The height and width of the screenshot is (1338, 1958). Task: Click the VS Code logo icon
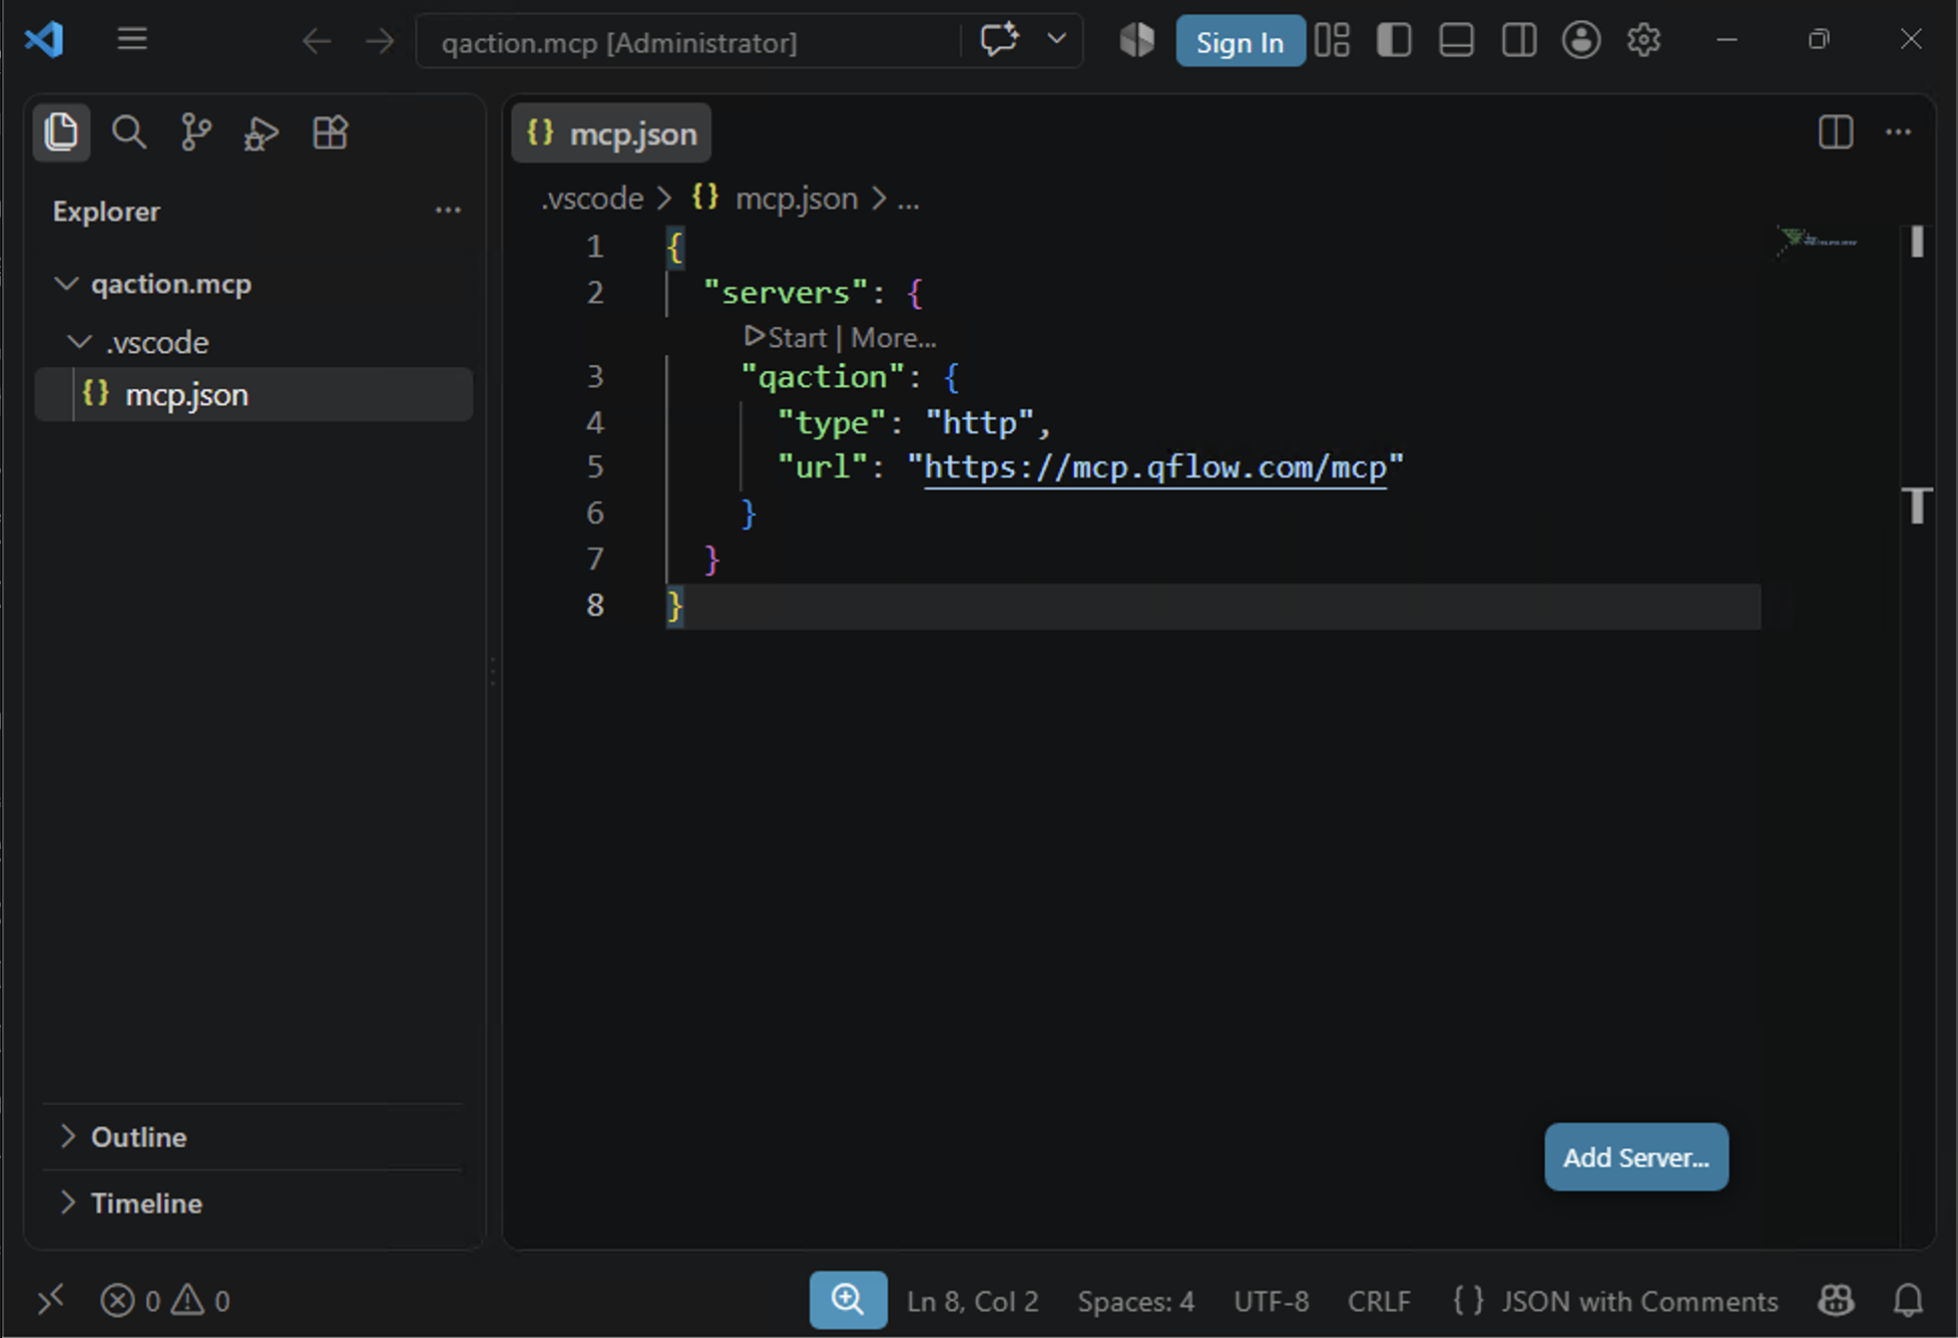45,40
